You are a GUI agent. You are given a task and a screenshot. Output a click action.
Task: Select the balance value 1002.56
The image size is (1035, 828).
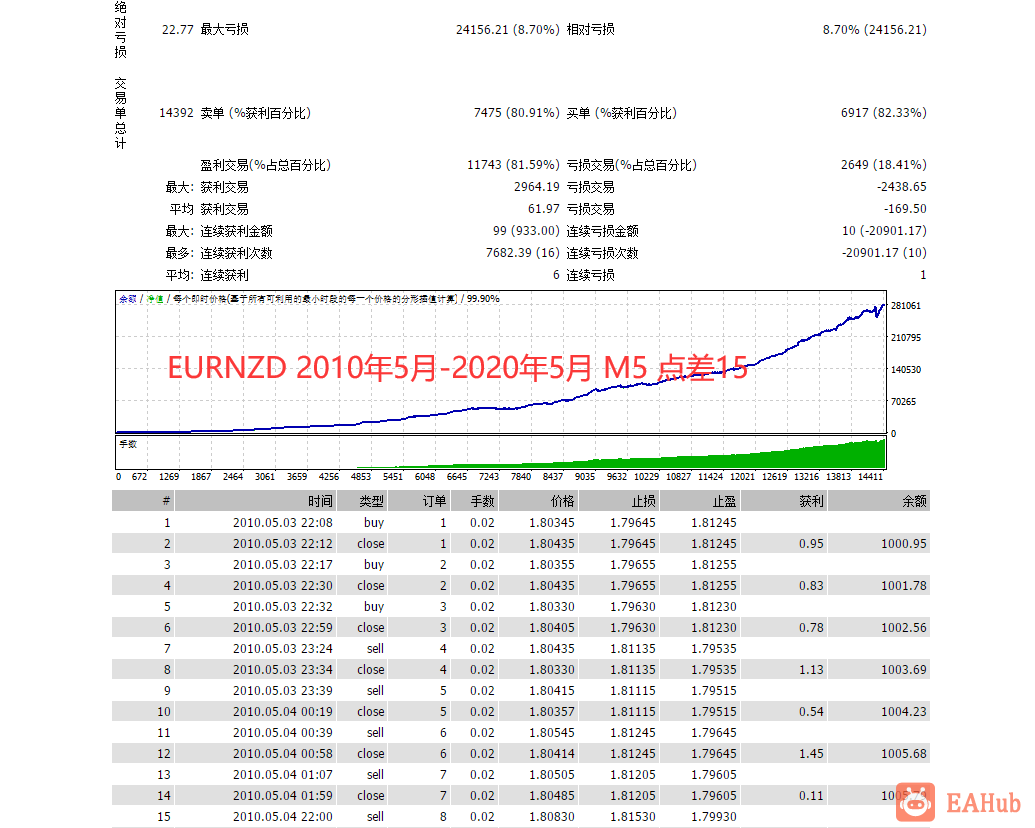pos(904,627)
